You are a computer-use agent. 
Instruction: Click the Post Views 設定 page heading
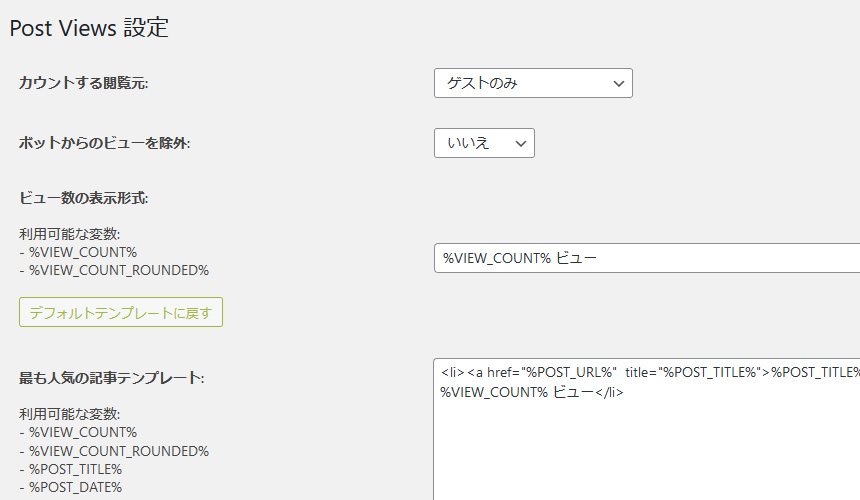pyautogui.click(x=89, y=28)
